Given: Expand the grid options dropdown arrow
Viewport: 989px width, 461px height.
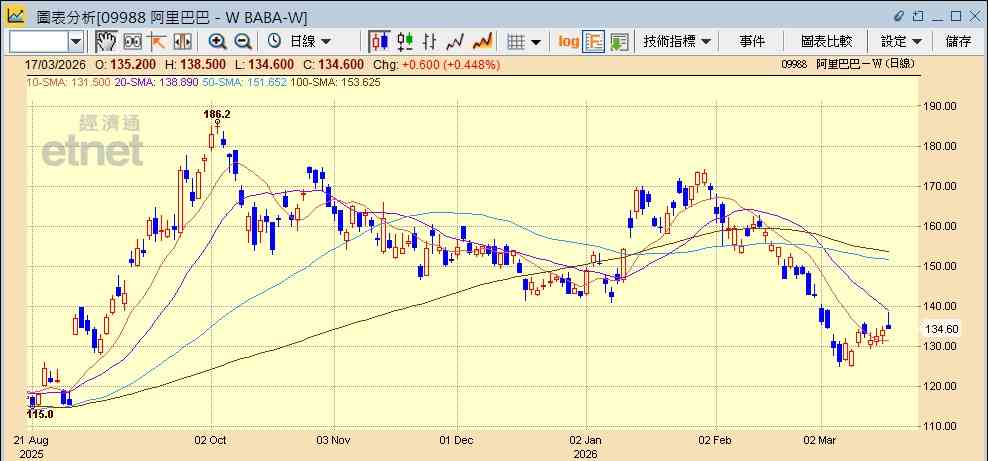Looking at the screenshot, I should tap(536, 42).
